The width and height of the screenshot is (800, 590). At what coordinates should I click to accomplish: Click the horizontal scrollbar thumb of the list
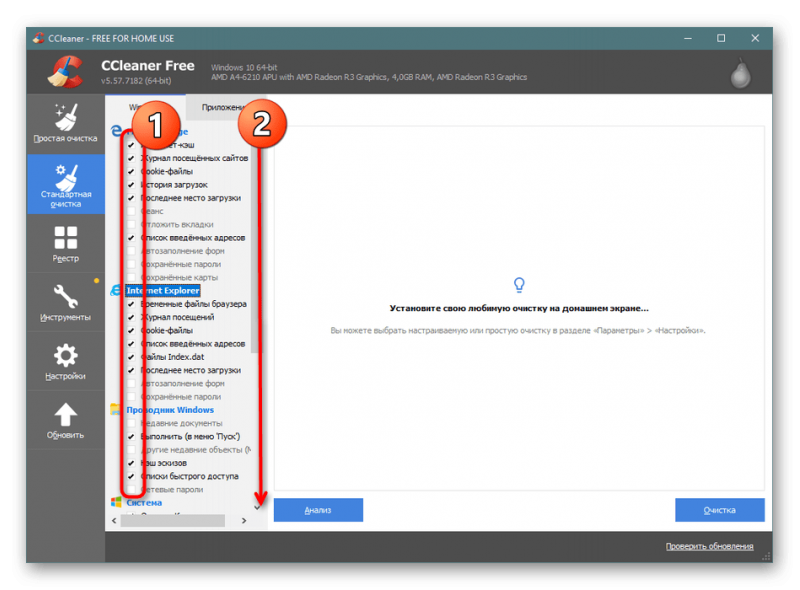coord(172,521)
